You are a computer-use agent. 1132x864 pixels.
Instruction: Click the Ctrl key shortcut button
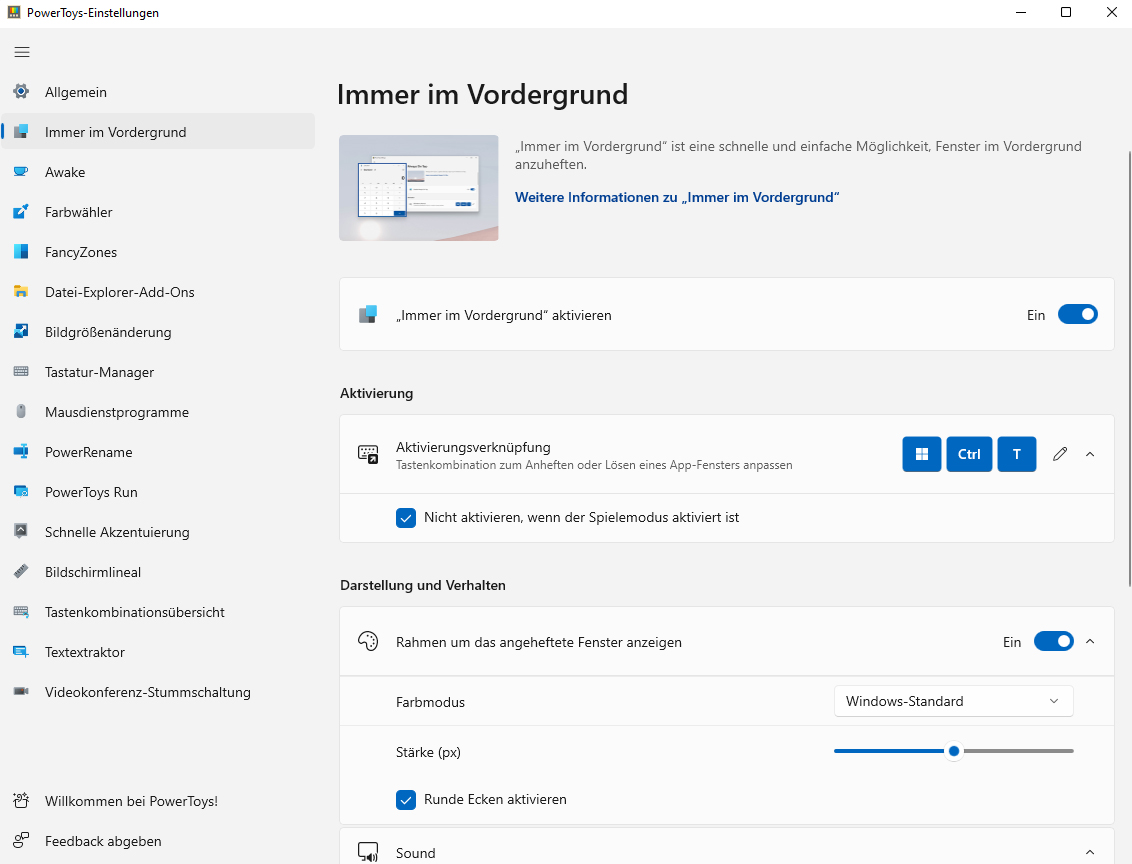click(x=969, y=454)
